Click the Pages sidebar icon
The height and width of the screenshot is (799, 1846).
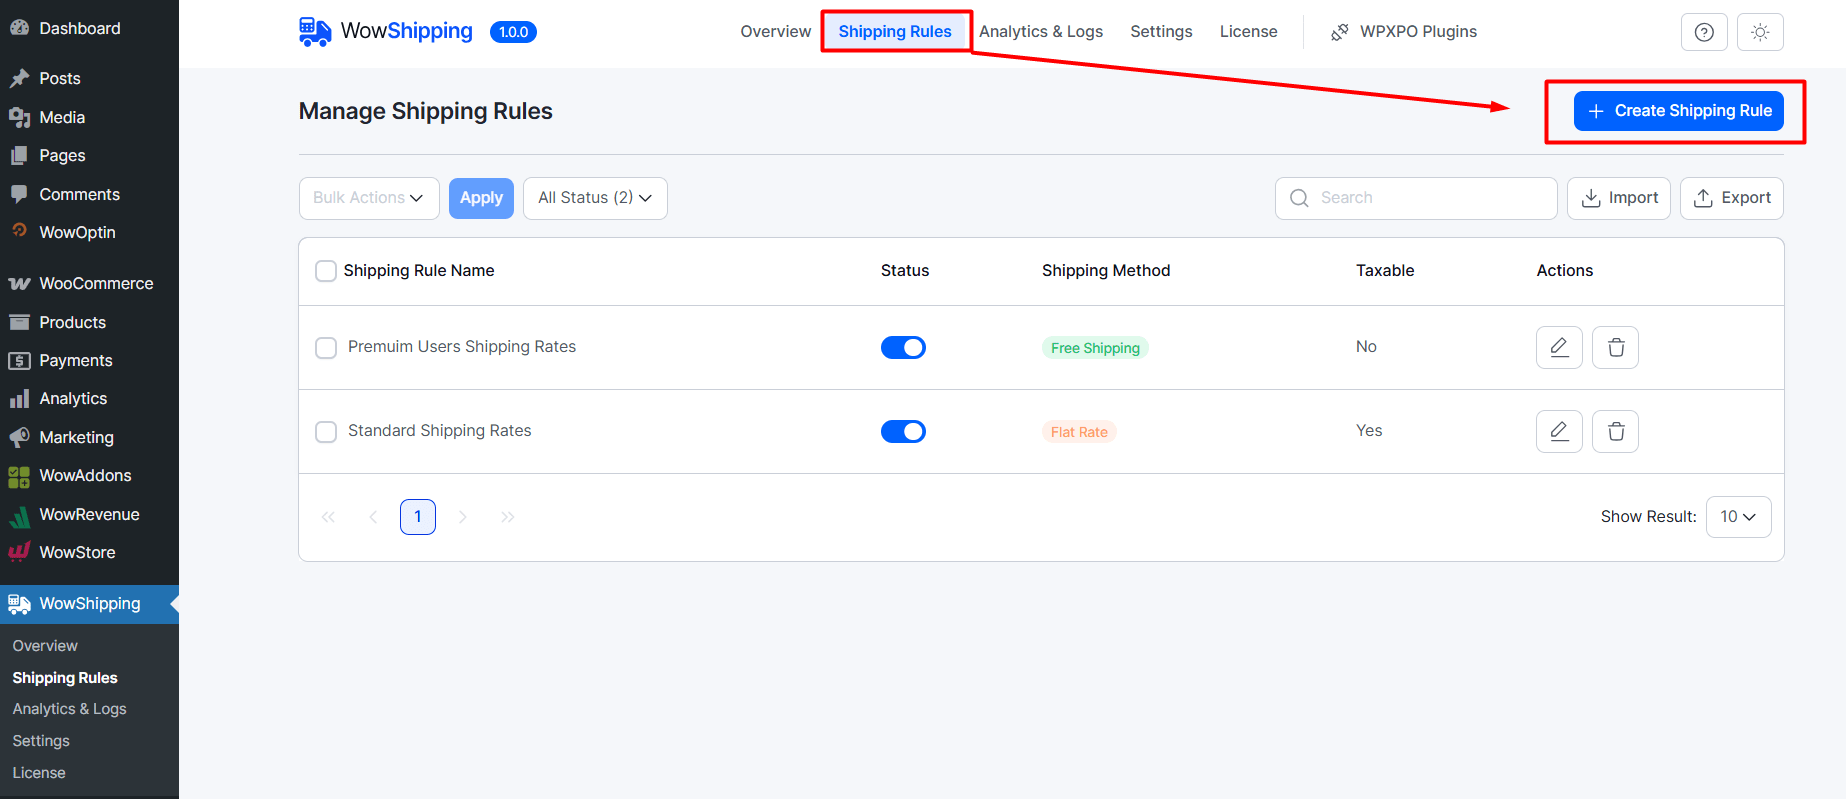click(x=19, y=155)
